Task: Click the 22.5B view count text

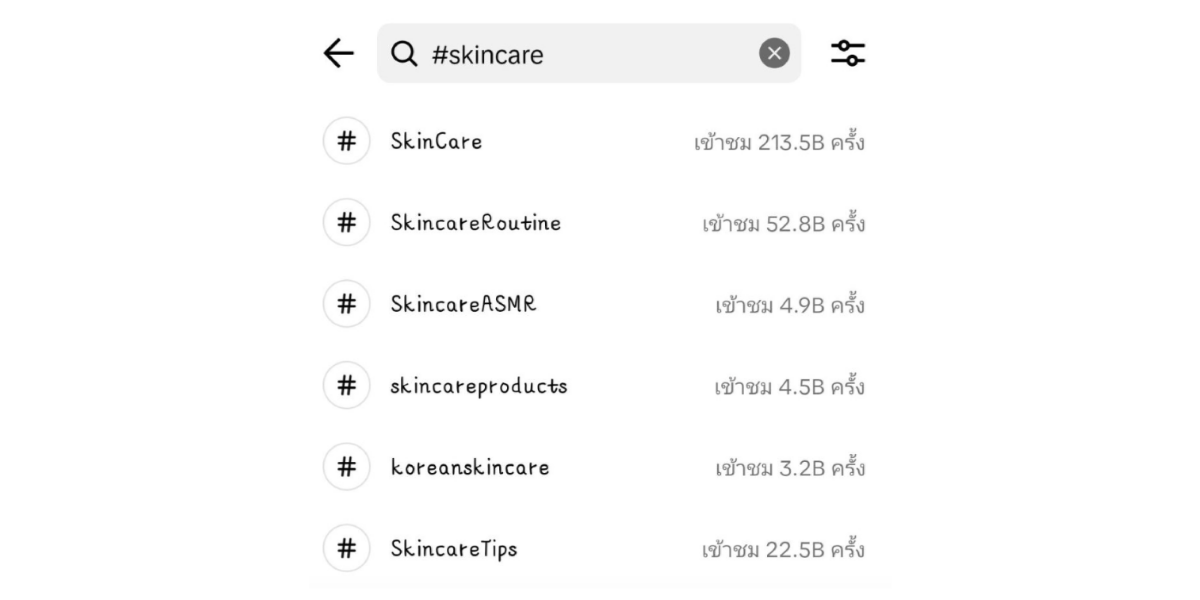Action: [x=783, y=550]
